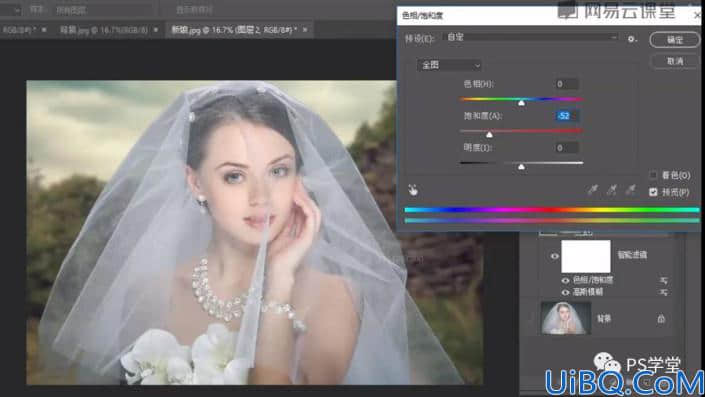This screenshot has width=705, height=397.
Task: Toggle visibility of 高斯模糊 smart filter
Action: point(566,292)
